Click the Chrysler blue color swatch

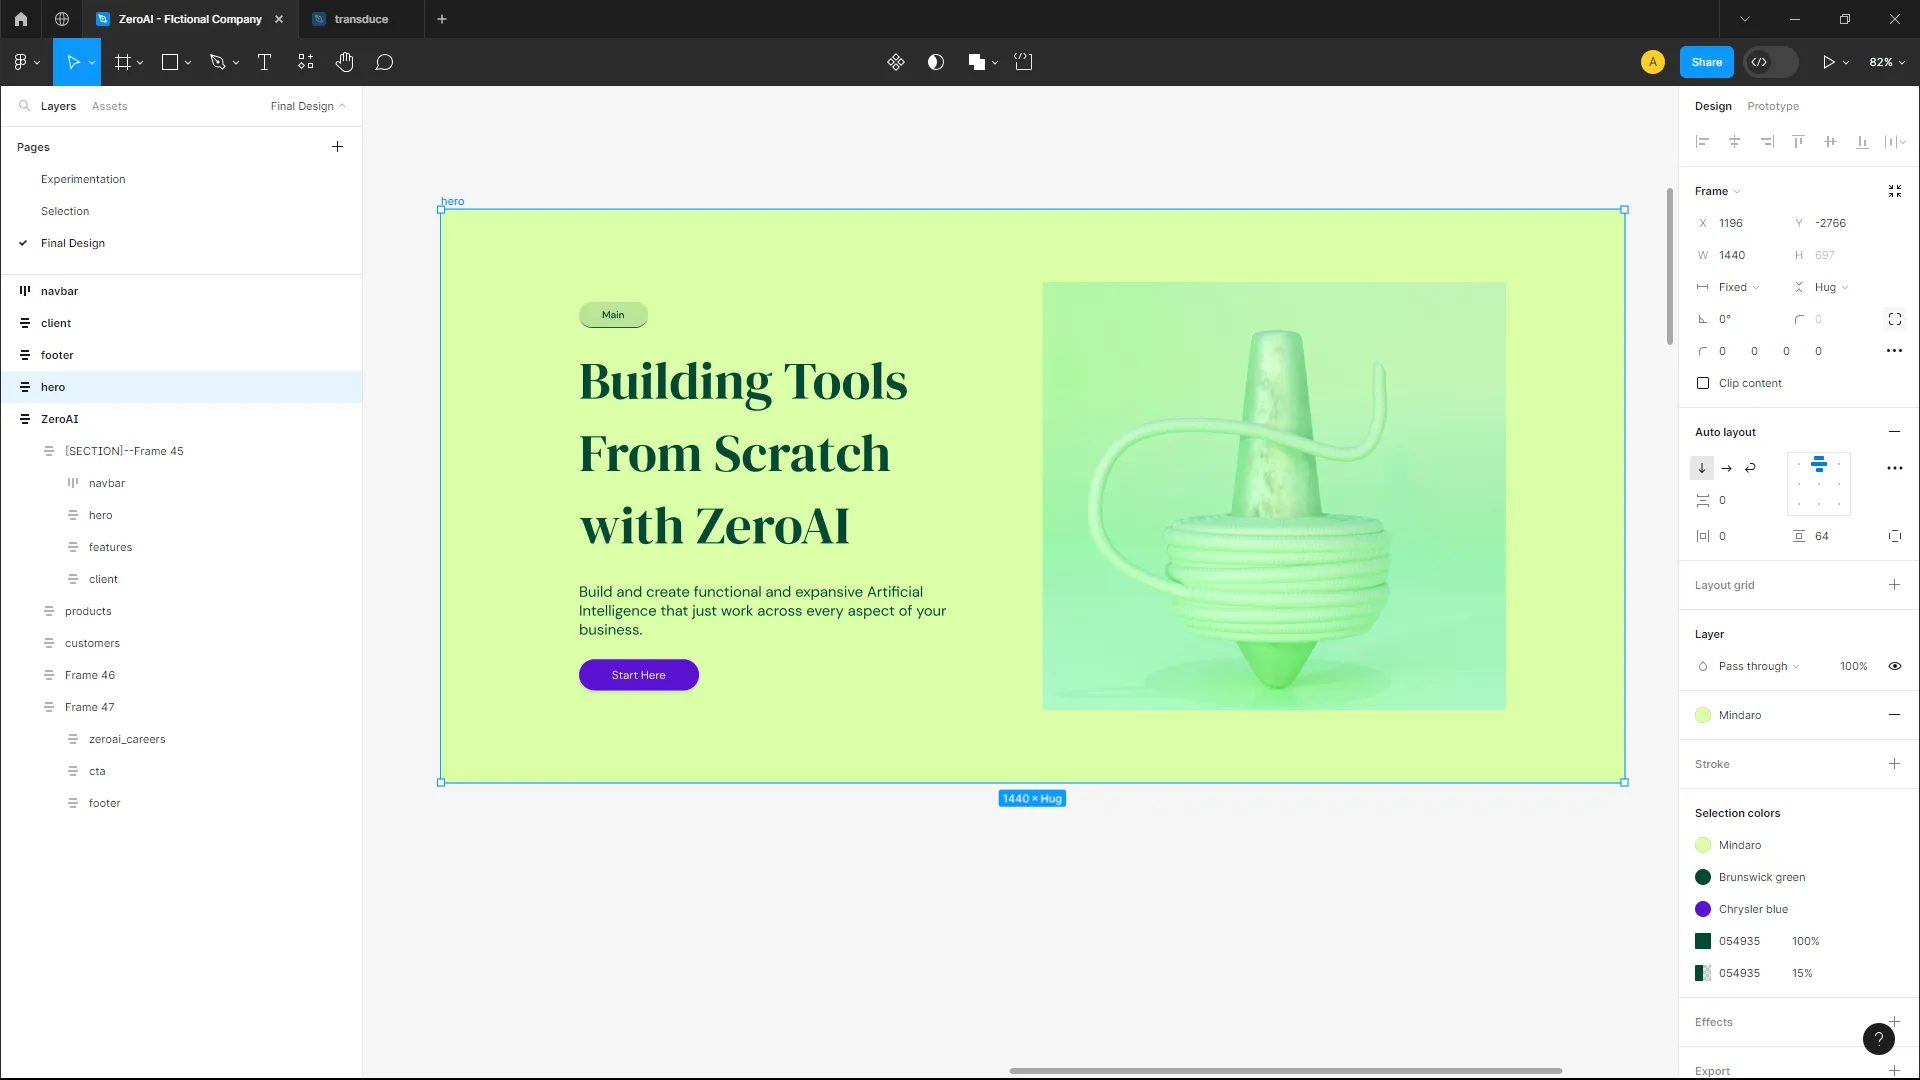(1703, 909)
